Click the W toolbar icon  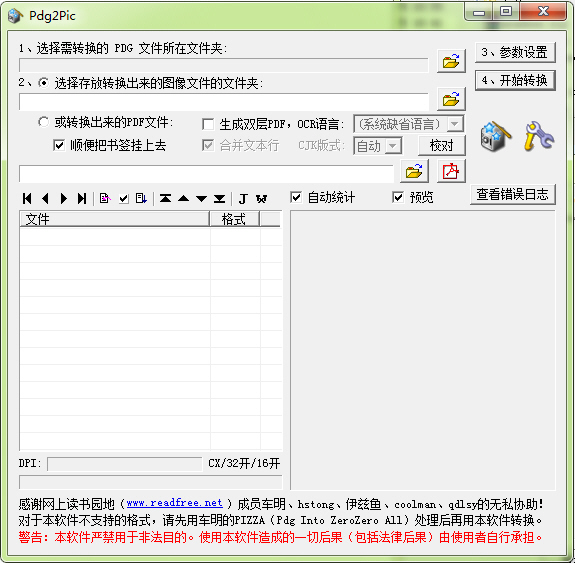261,198
